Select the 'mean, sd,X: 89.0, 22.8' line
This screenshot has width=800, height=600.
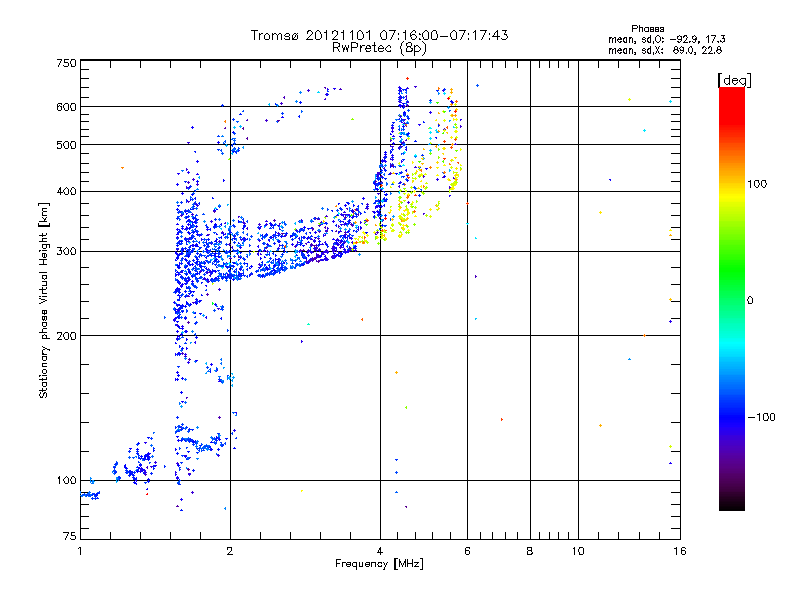(x=665, y=50)
